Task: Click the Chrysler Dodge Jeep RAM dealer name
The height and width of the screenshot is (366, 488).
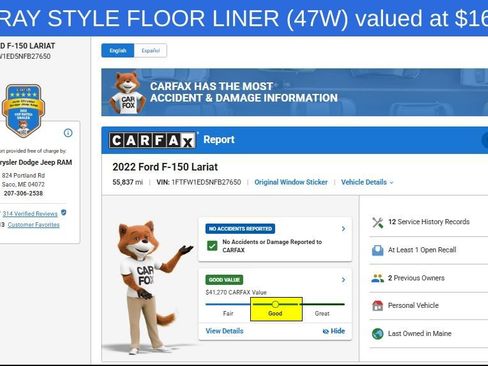Action: point(36,162)
